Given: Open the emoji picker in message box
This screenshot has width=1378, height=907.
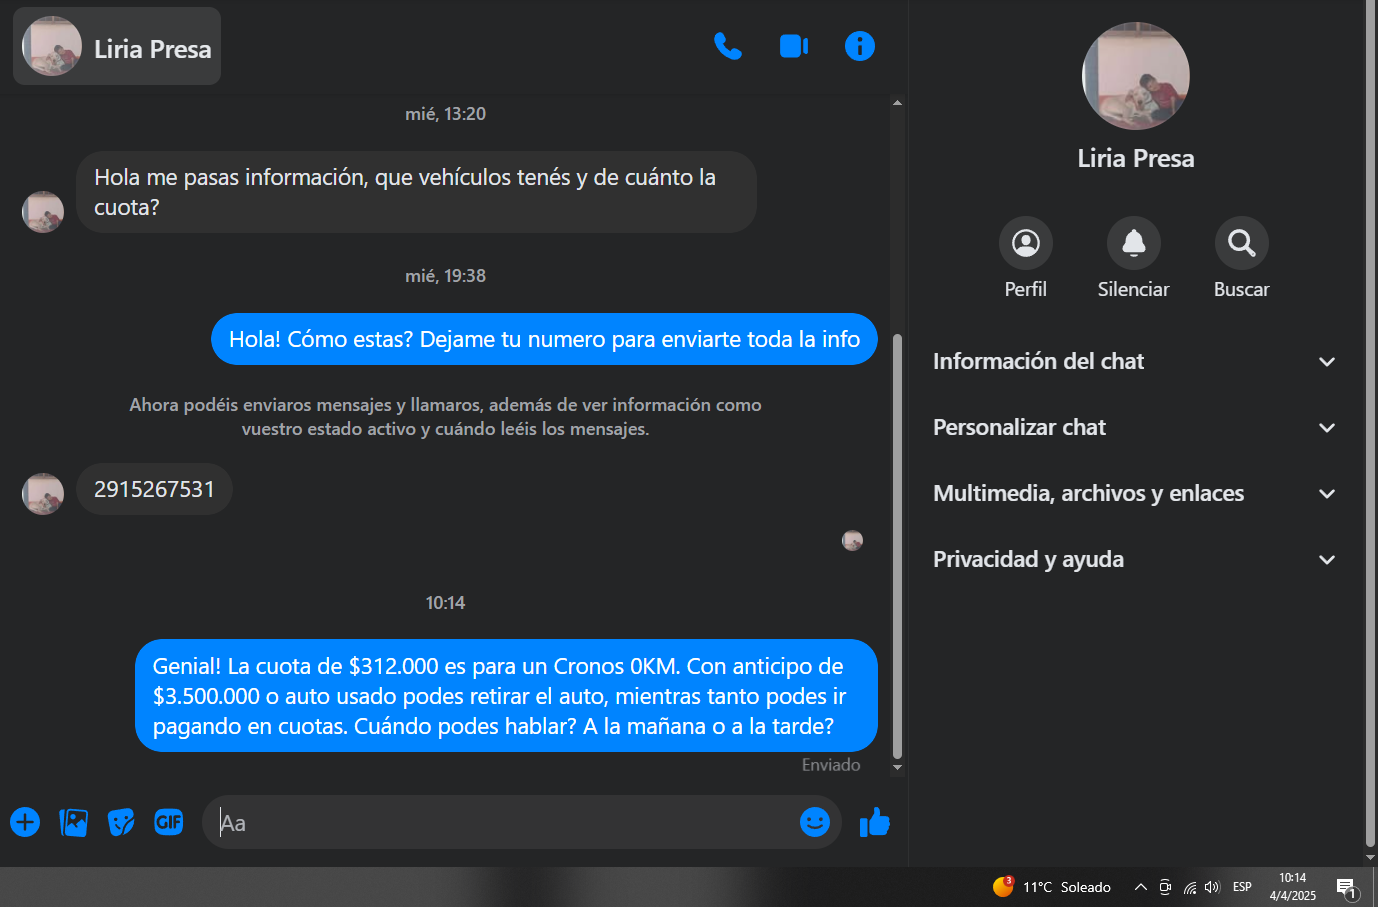Looking at the screenshot, I should 814,822.
